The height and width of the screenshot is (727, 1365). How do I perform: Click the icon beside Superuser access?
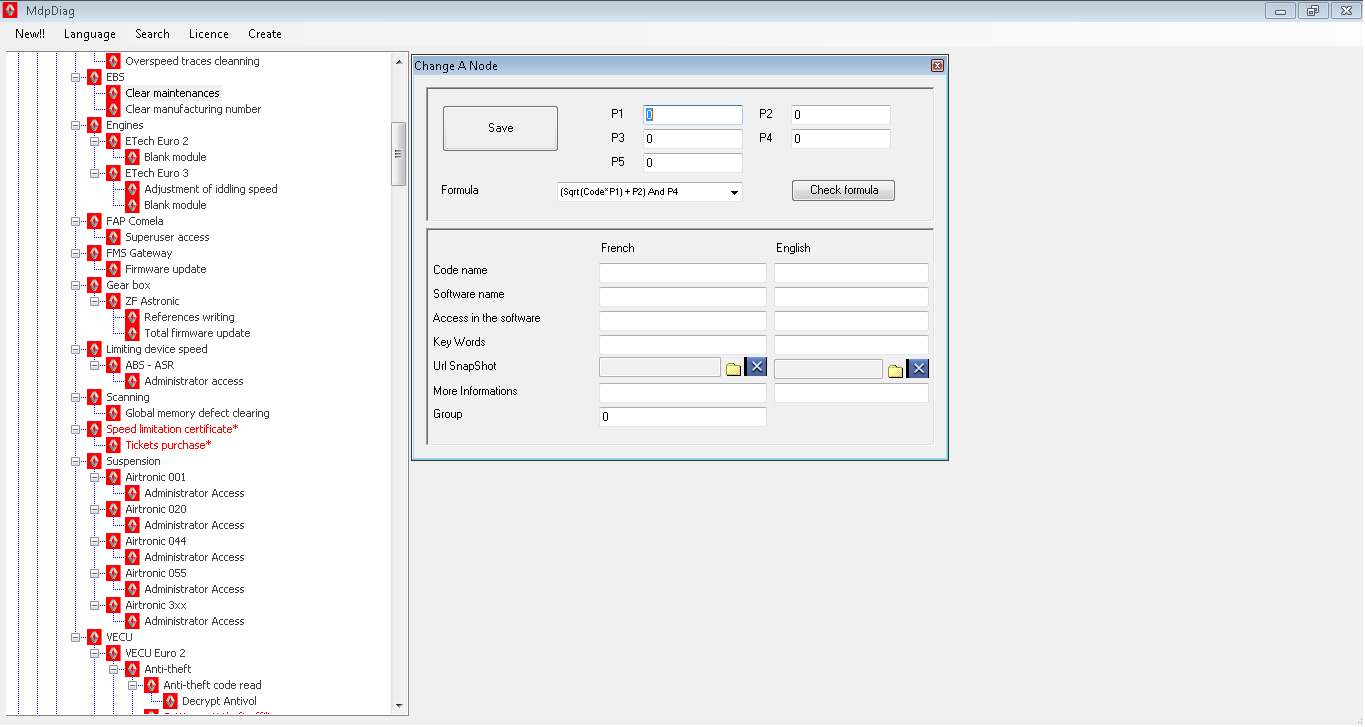pyautogui.click(x=113, y=237)
